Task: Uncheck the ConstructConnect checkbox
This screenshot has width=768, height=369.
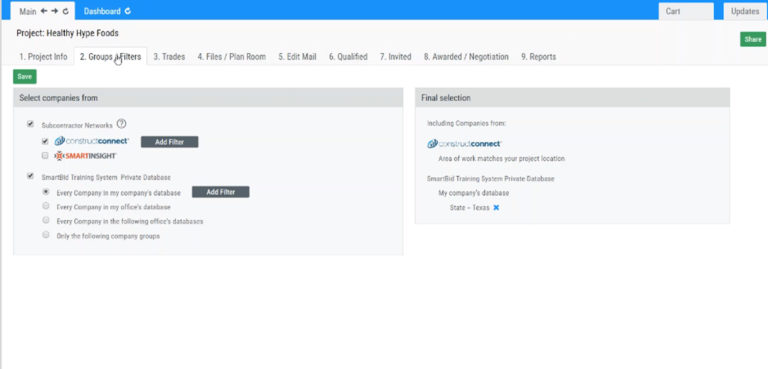Action: coord(45,141)
